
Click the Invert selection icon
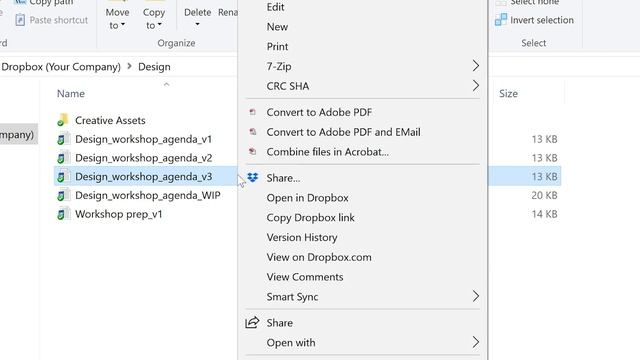tap(501, 20)
